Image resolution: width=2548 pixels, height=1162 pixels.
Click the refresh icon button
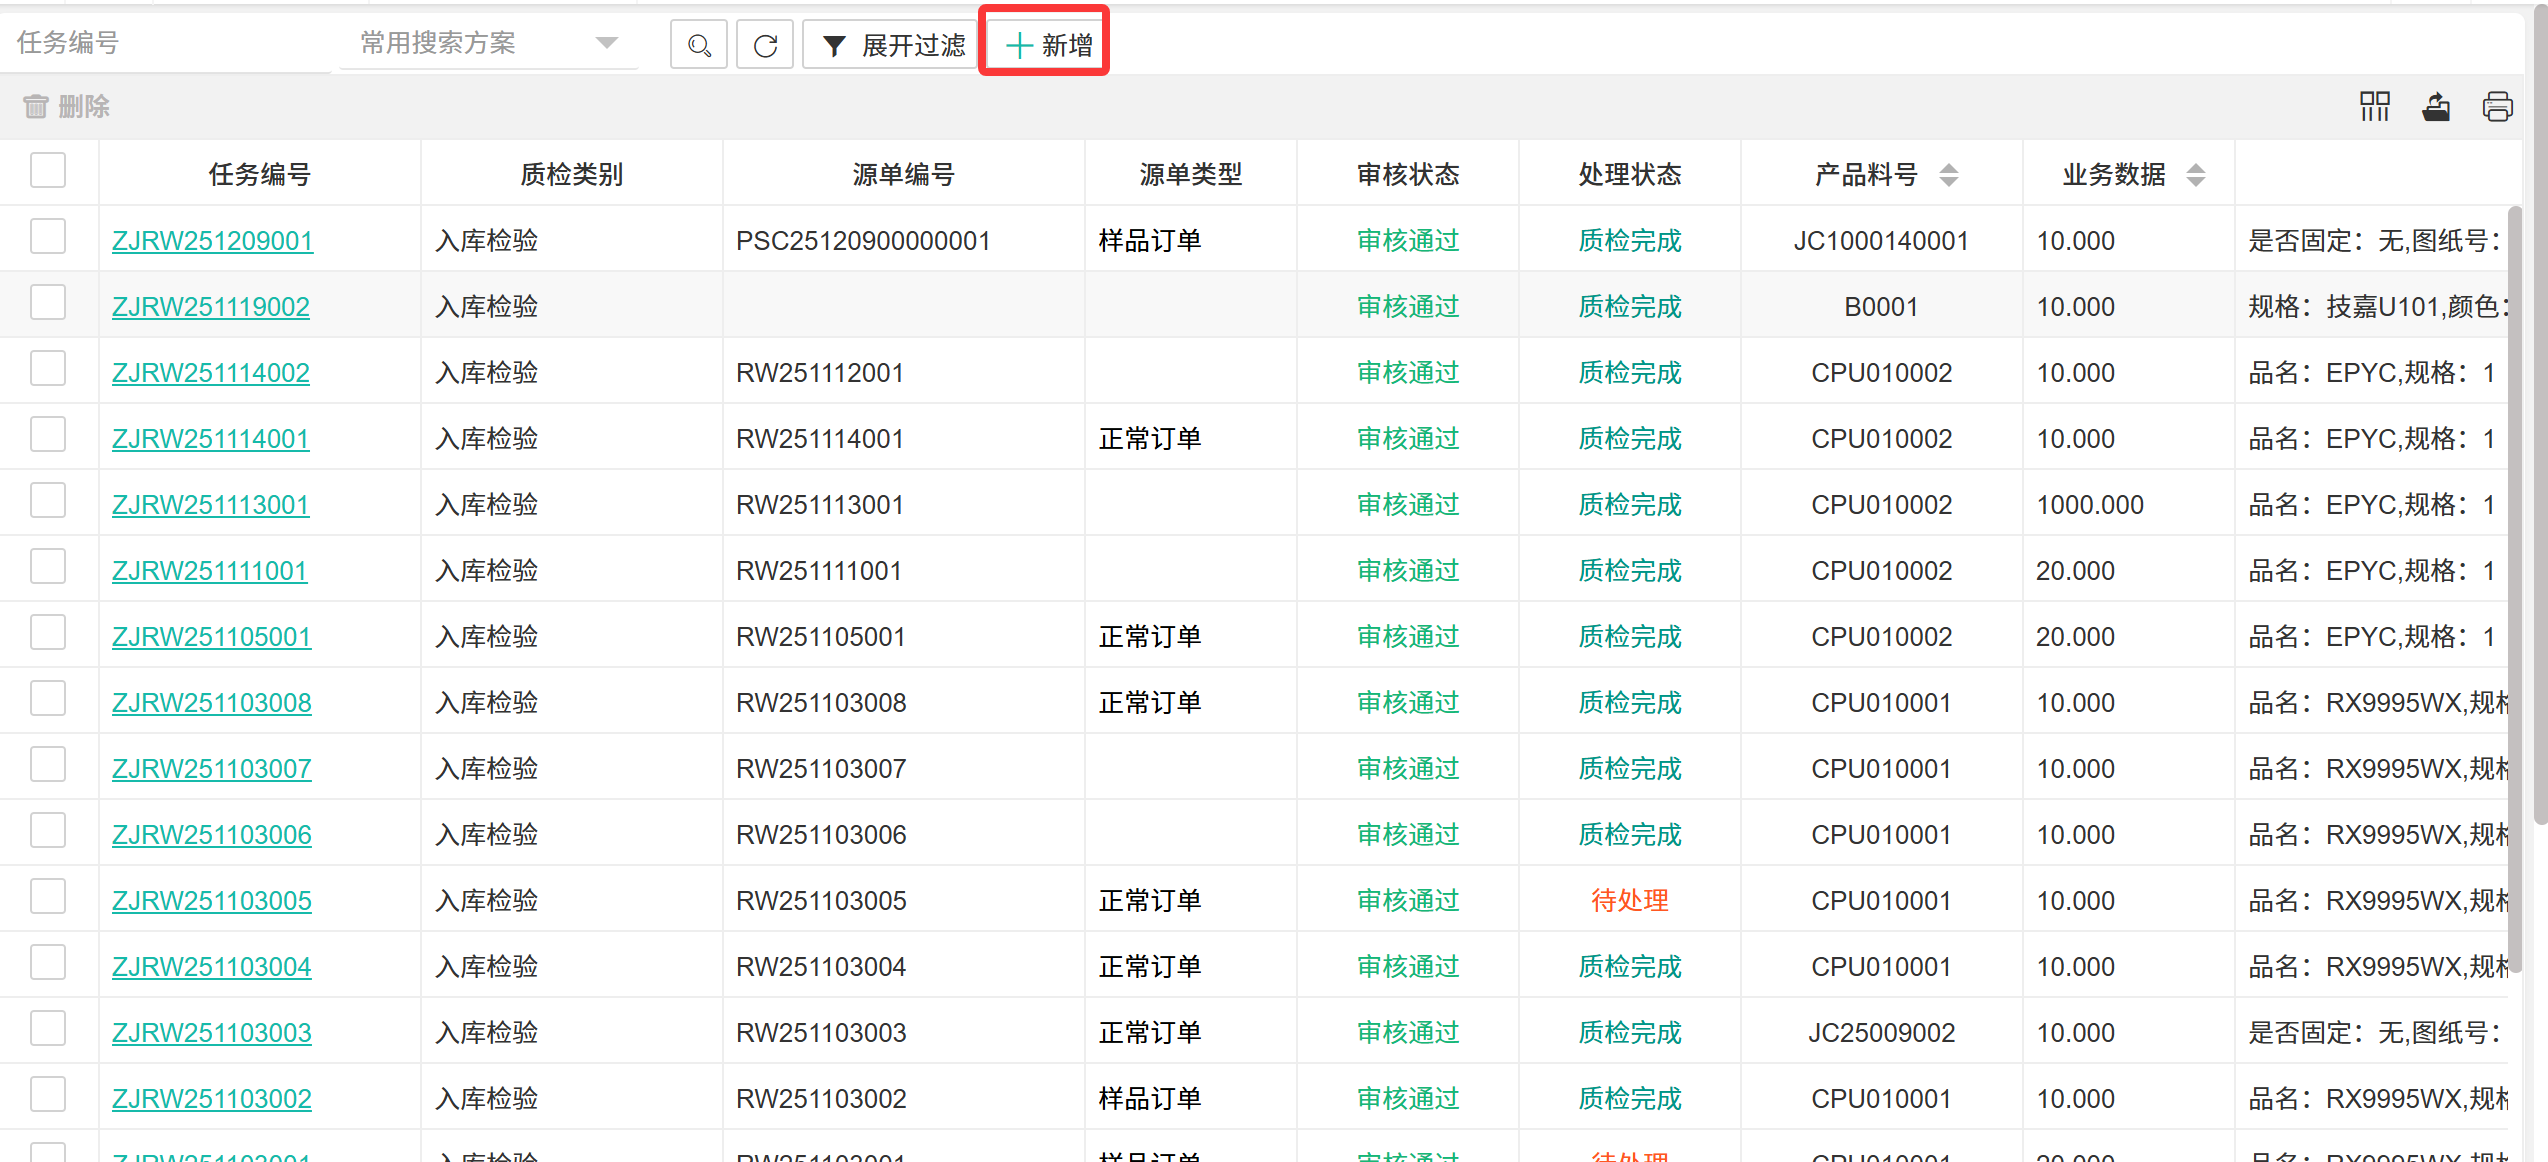[x=765, y=45]
